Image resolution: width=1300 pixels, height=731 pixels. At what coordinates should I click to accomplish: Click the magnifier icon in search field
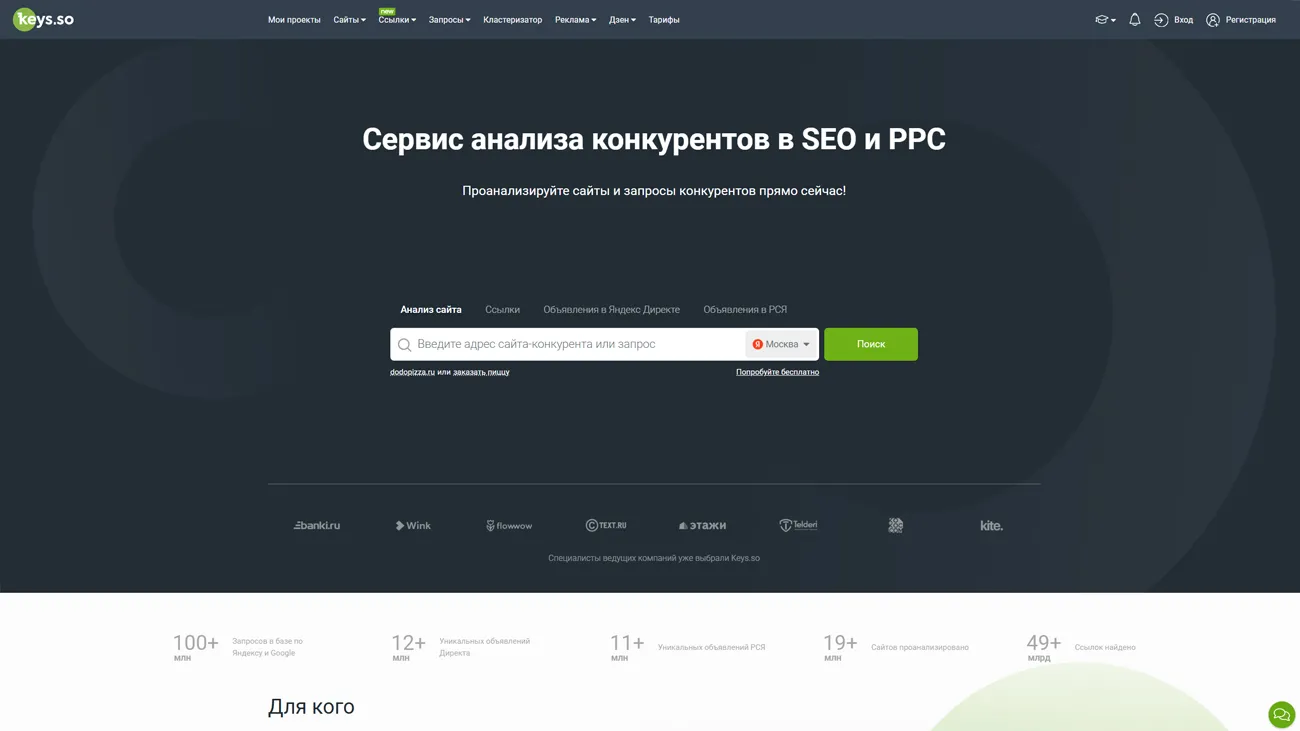click(404, 345)
